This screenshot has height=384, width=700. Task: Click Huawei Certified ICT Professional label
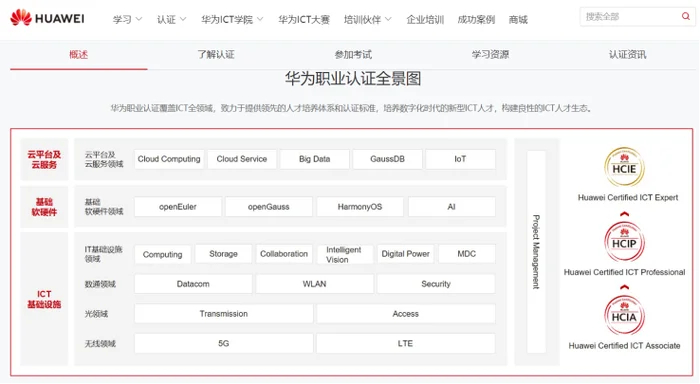624,272
